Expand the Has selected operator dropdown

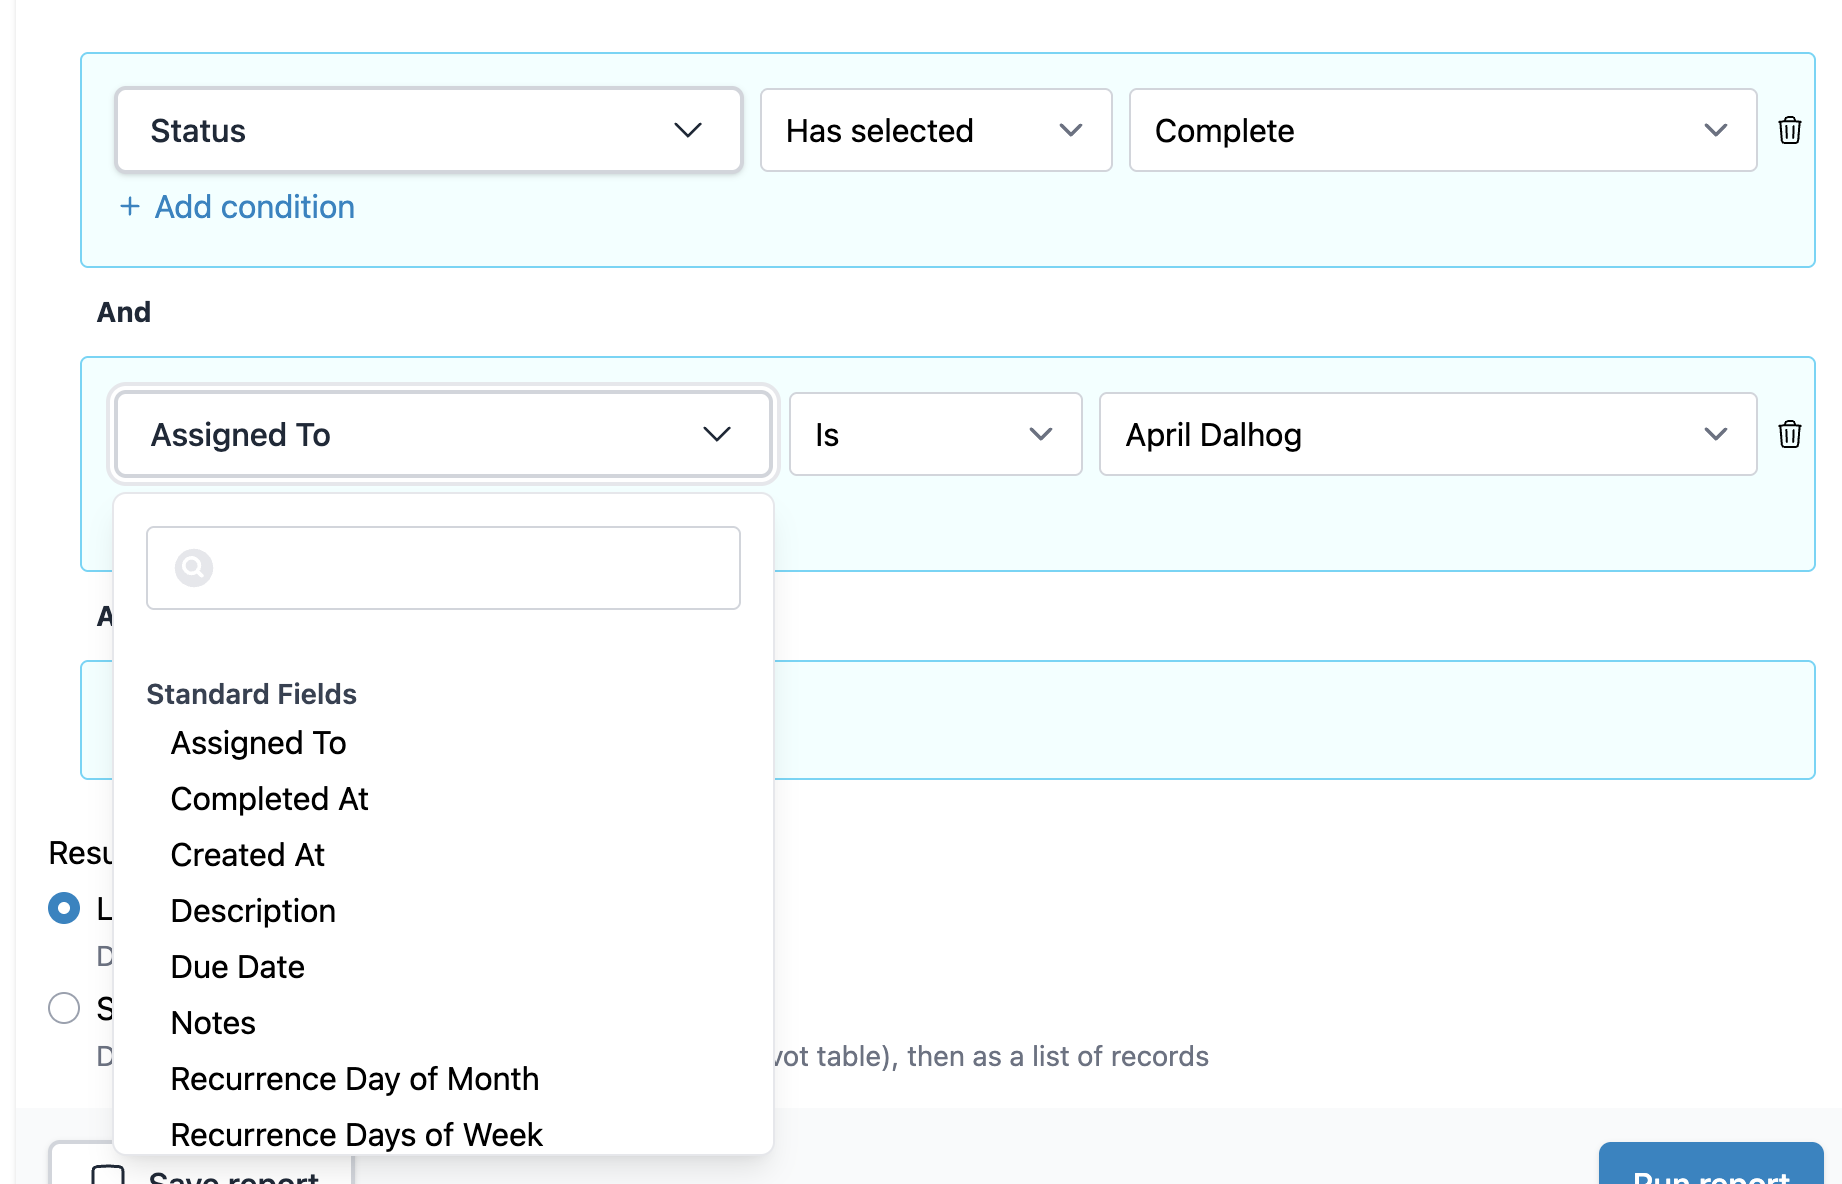(935, 131)
